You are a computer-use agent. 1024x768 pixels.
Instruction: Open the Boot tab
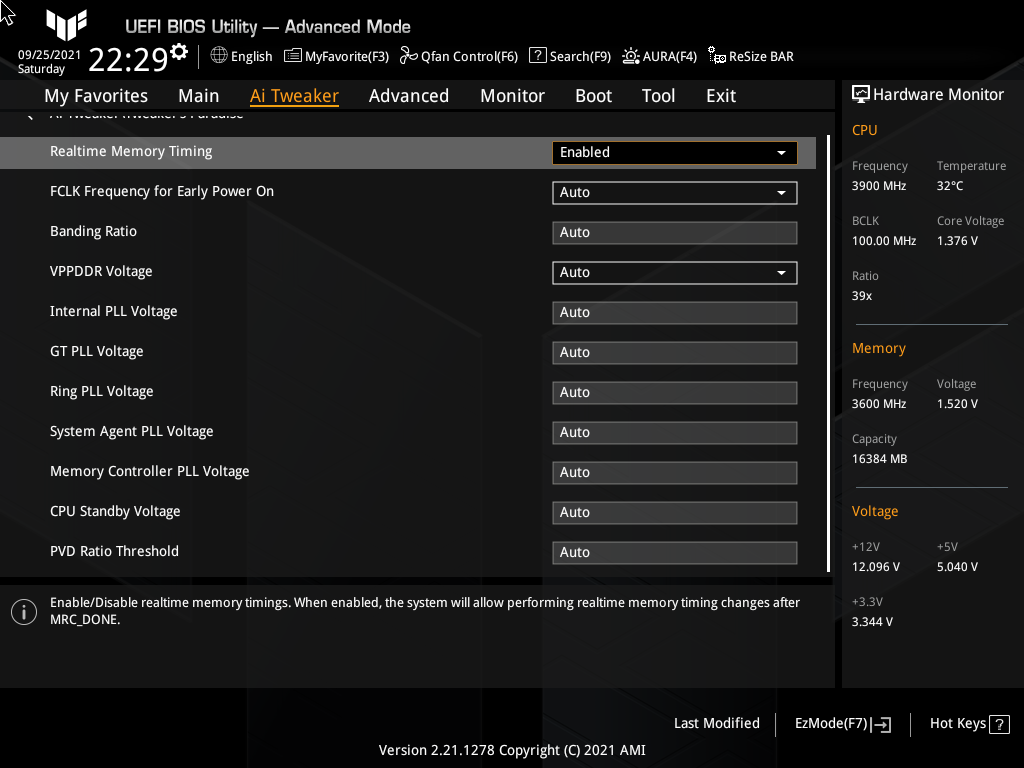593,96
